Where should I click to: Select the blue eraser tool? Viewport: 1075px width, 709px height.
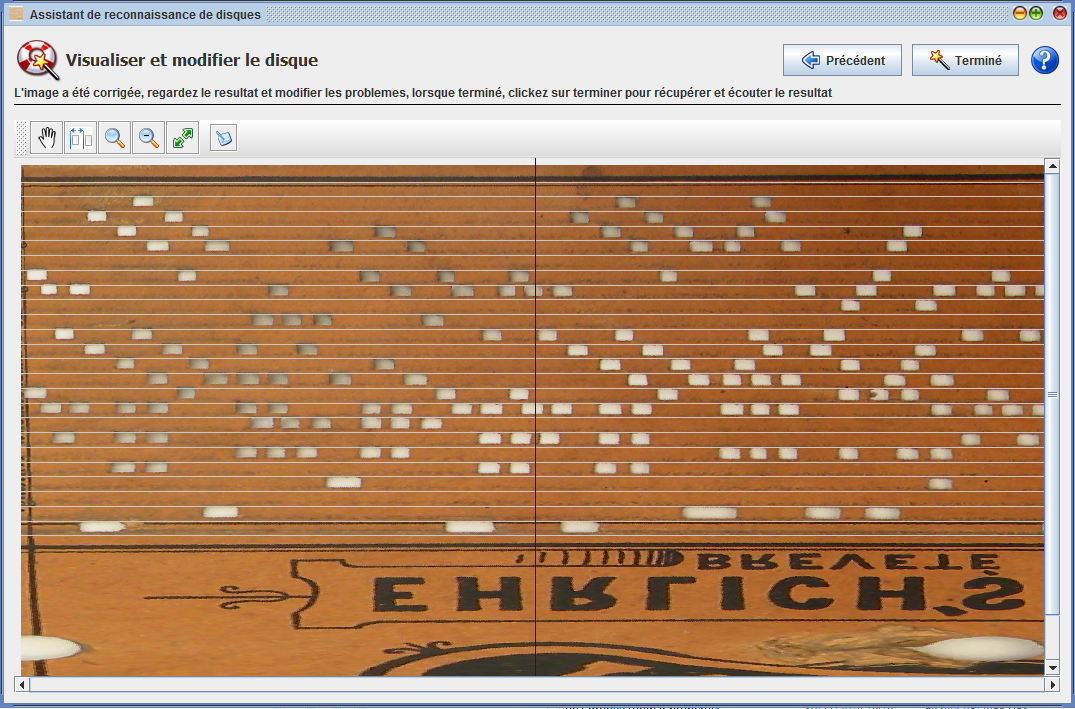(x=224, y=138)
